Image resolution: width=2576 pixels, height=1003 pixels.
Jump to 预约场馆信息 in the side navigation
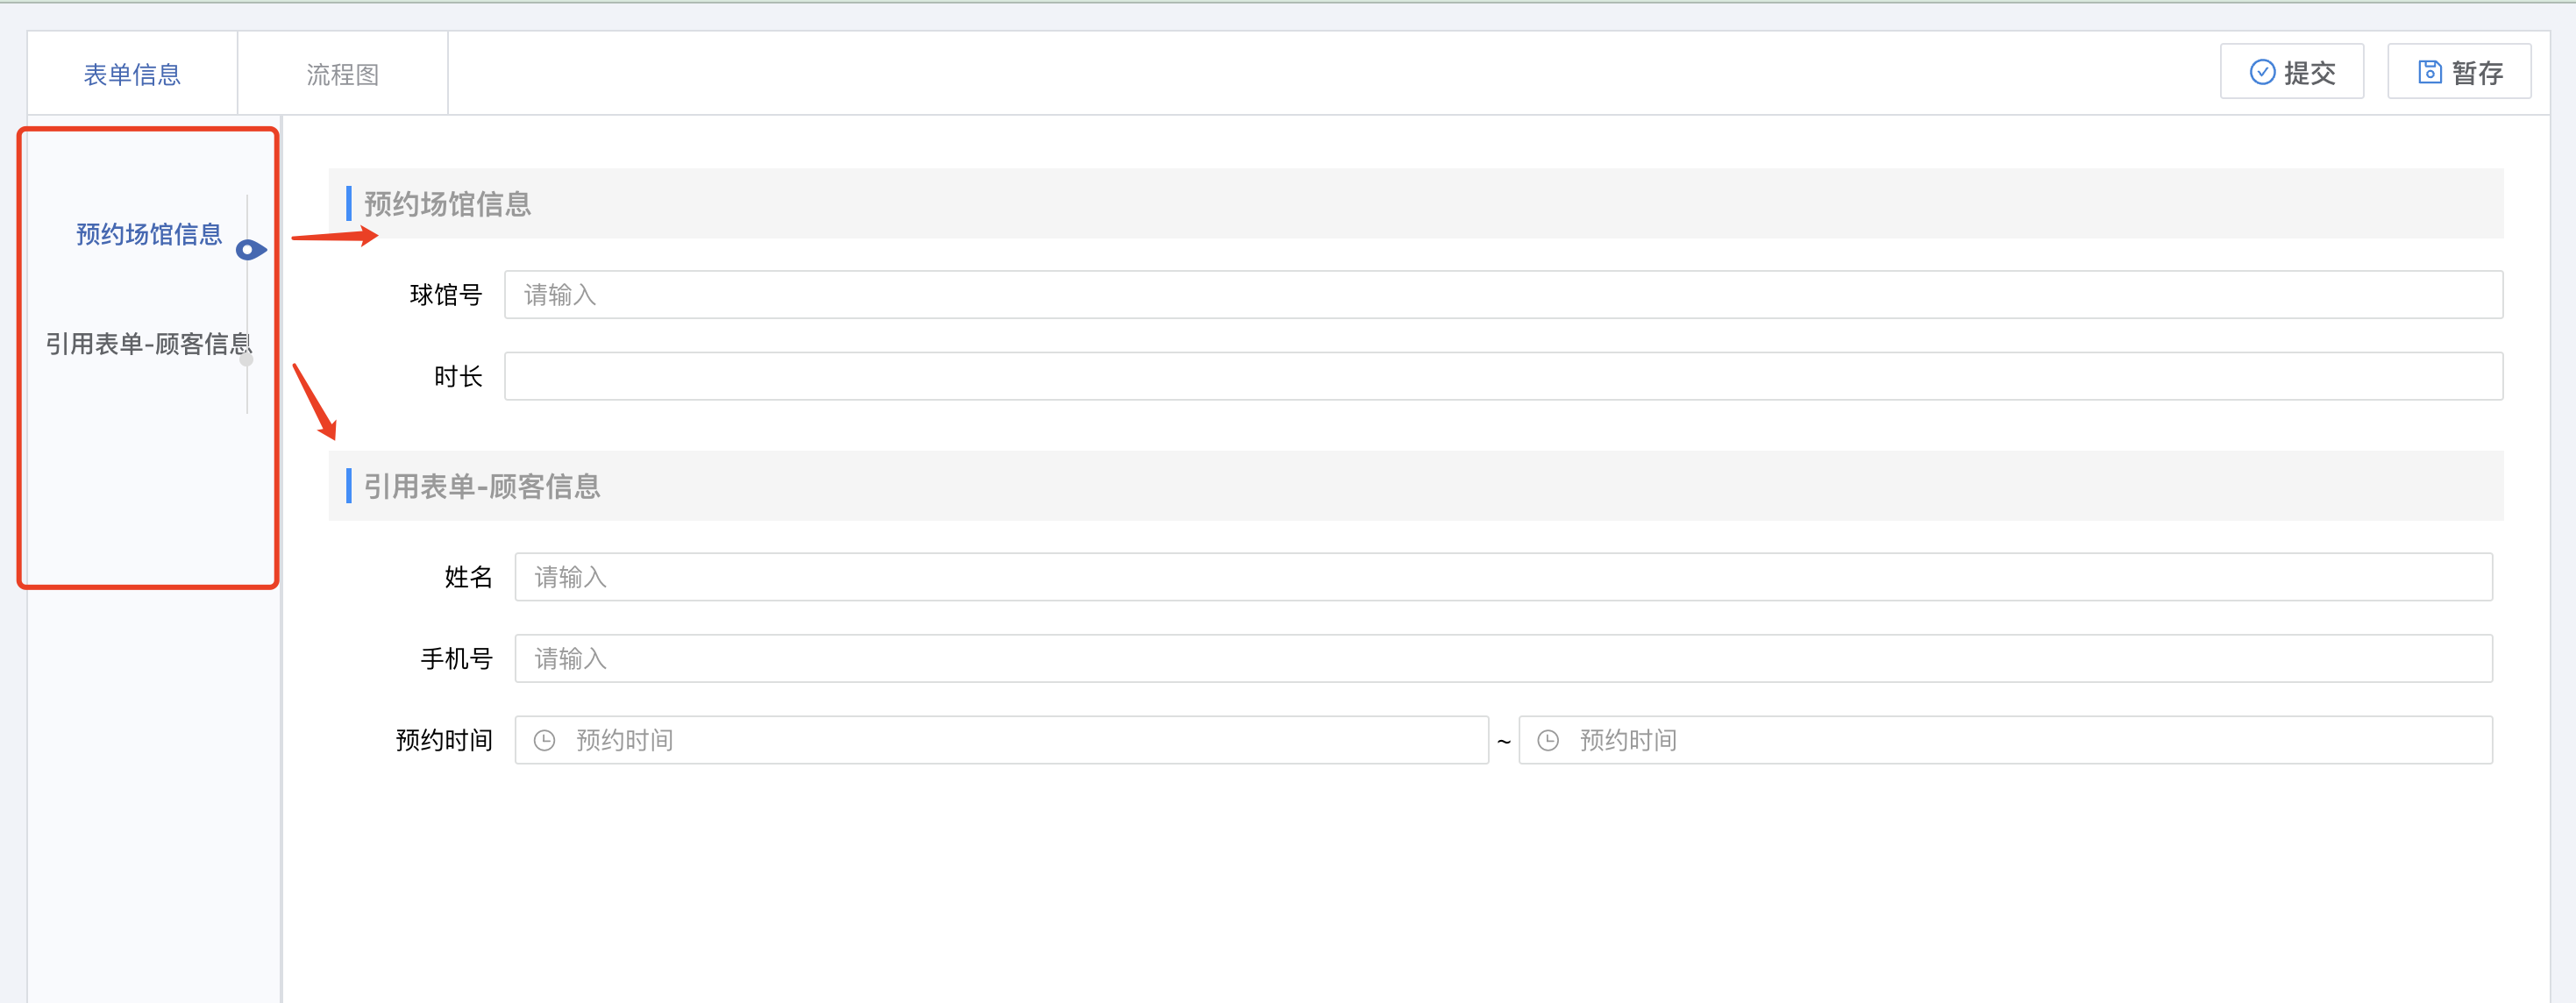pyautogui.click(x=149, y=234)
